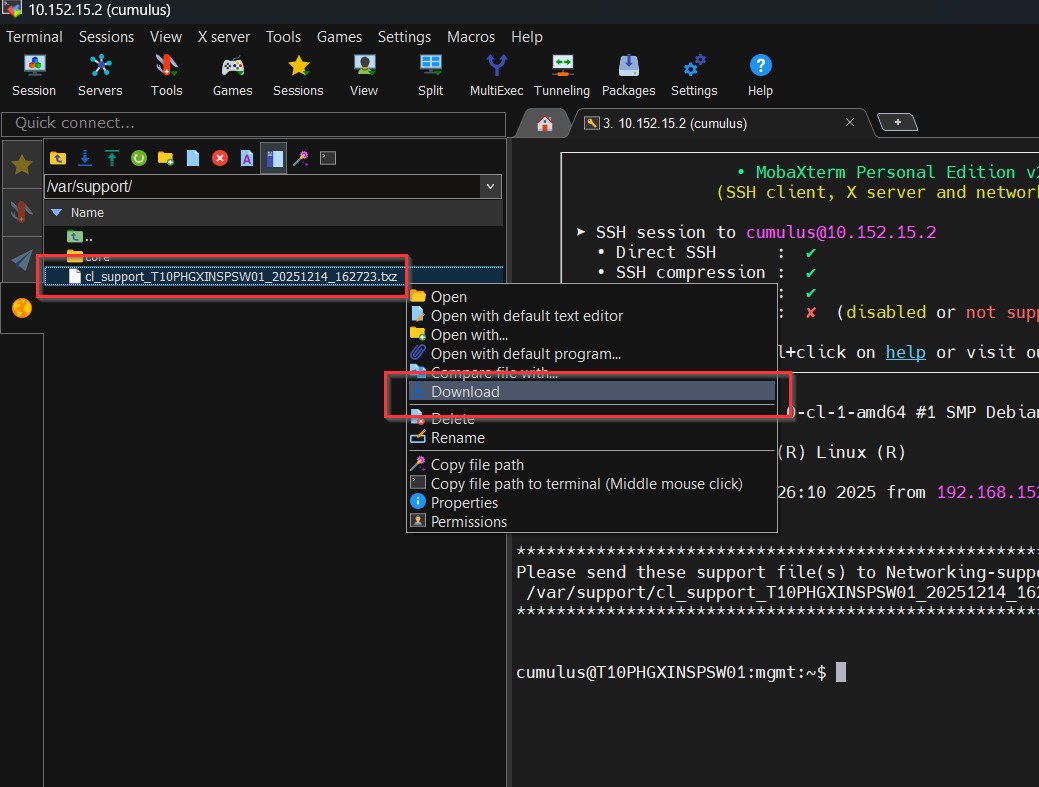Switch to the home tab
1039x787 pixels.
coord(545,124)
